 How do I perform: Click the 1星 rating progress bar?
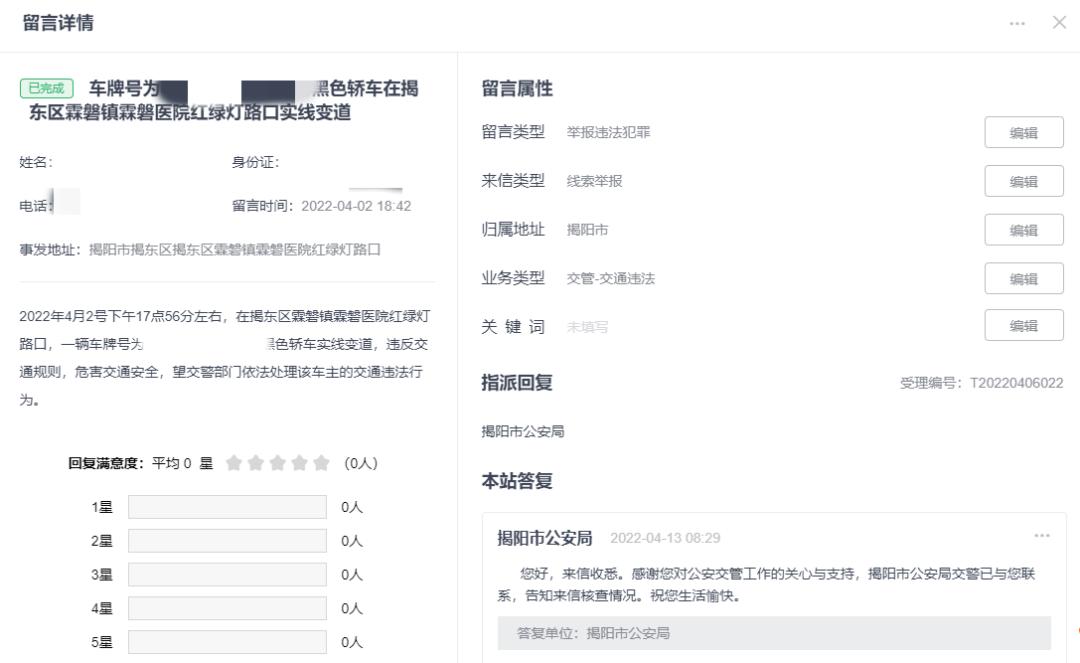227,507
